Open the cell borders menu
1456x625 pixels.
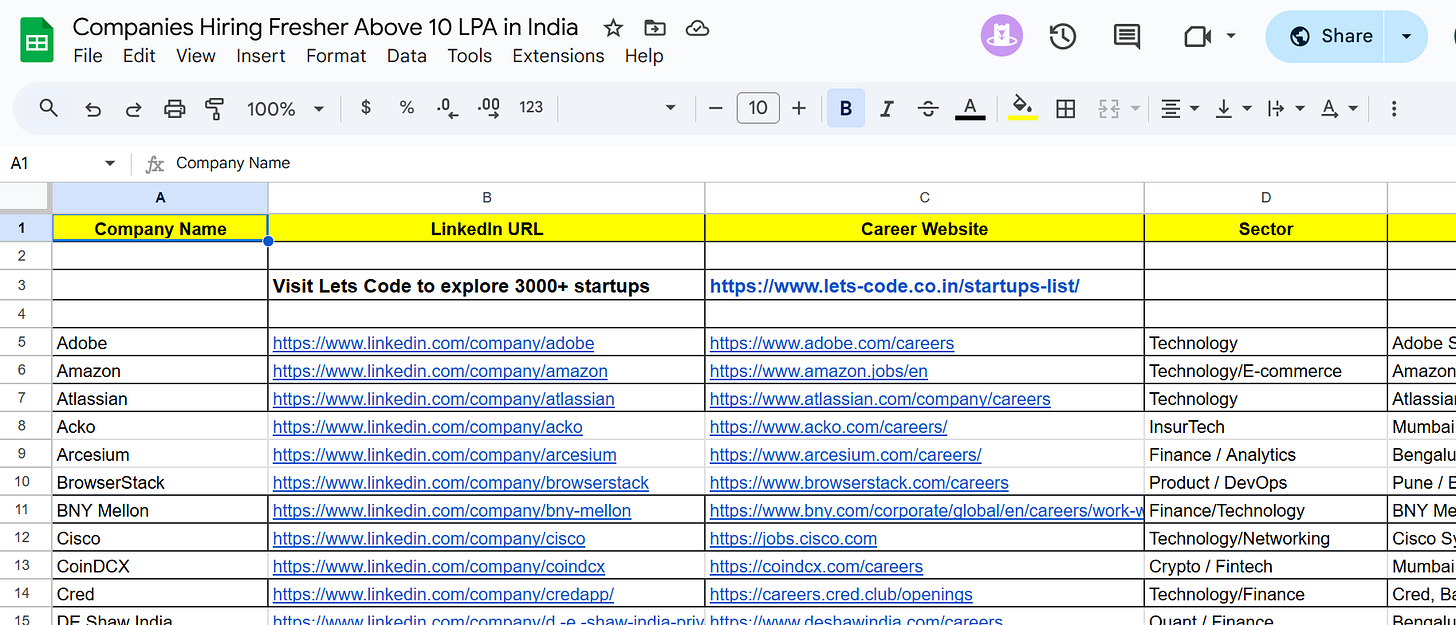[1066, 109]
